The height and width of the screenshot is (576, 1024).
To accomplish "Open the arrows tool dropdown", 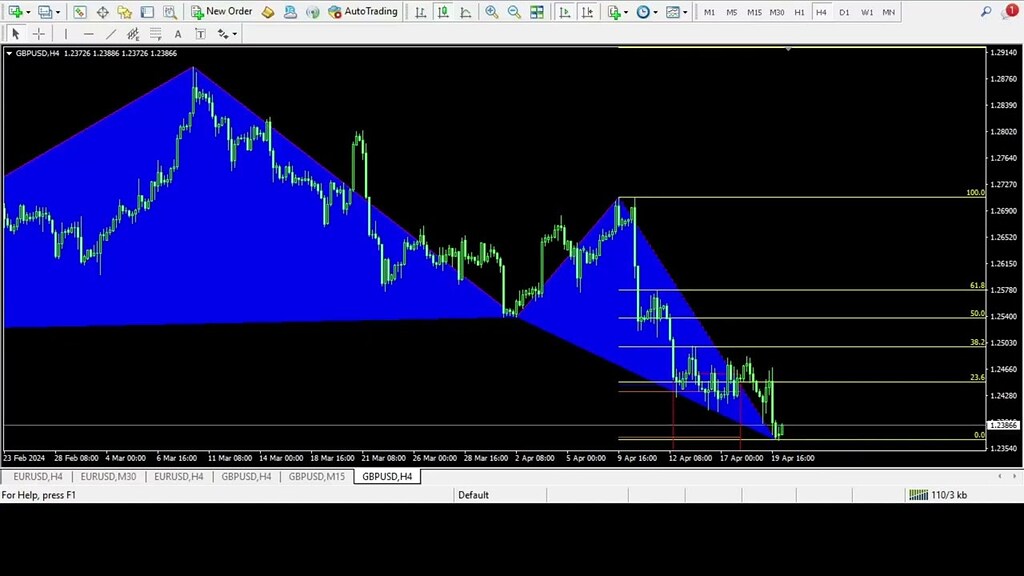I will [227, 33].
